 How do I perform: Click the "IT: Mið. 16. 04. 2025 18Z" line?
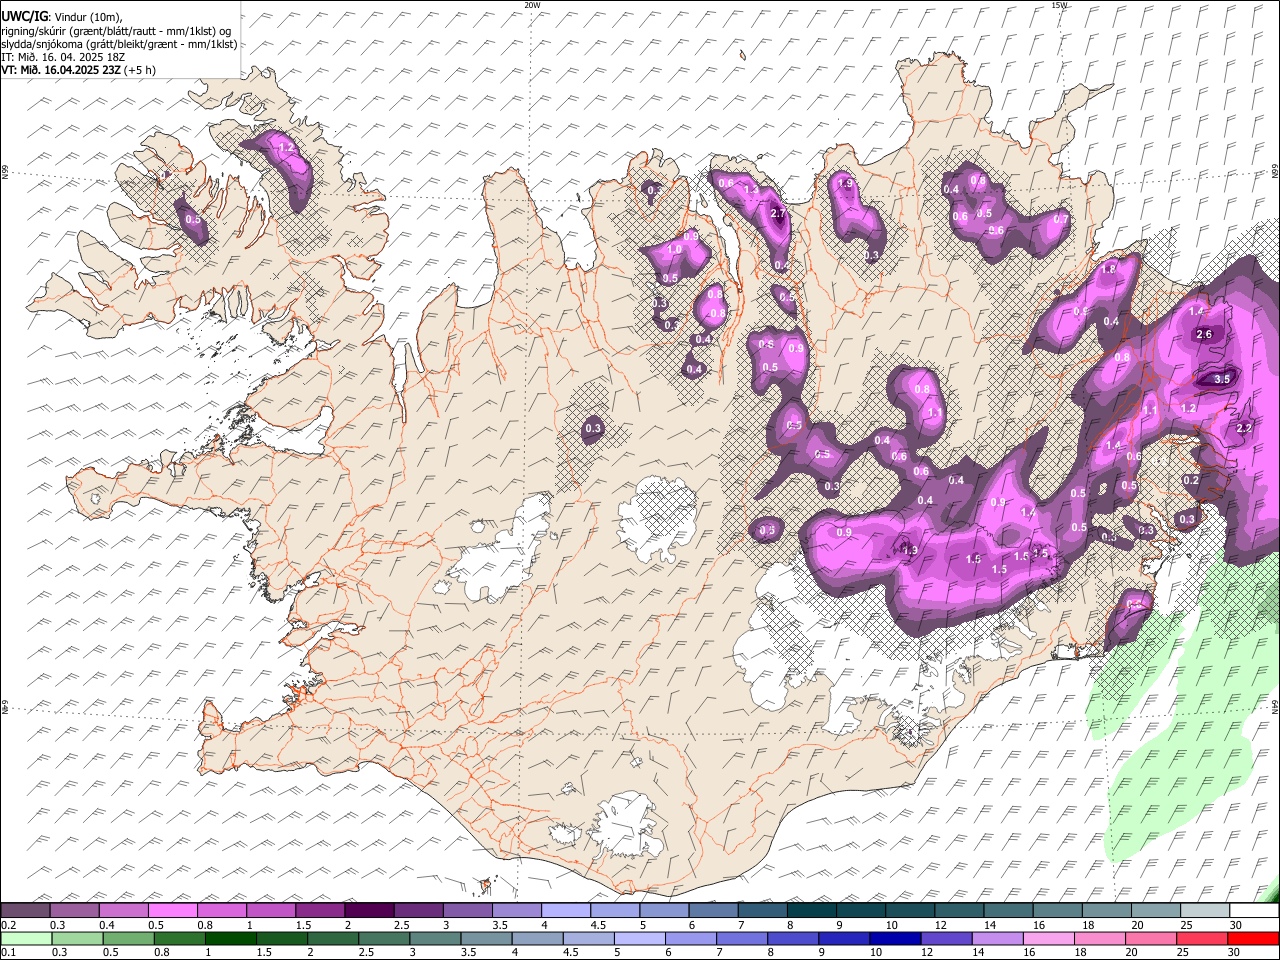(62, 57)
